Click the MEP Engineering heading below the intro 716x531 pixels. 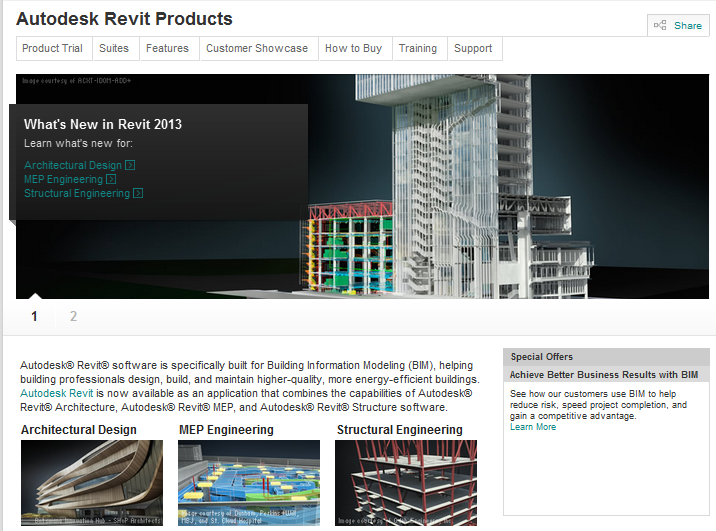[x=226, y=430]
